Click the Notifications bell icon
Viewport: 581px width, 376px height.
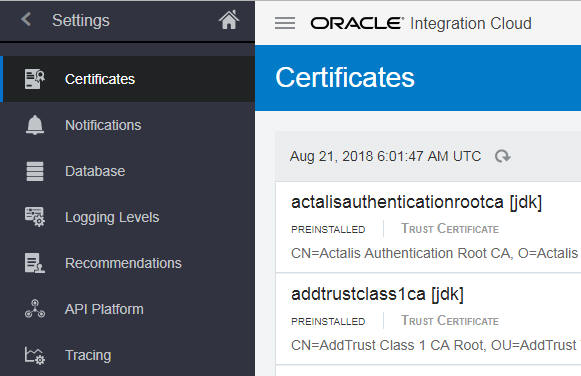point(35,125)
